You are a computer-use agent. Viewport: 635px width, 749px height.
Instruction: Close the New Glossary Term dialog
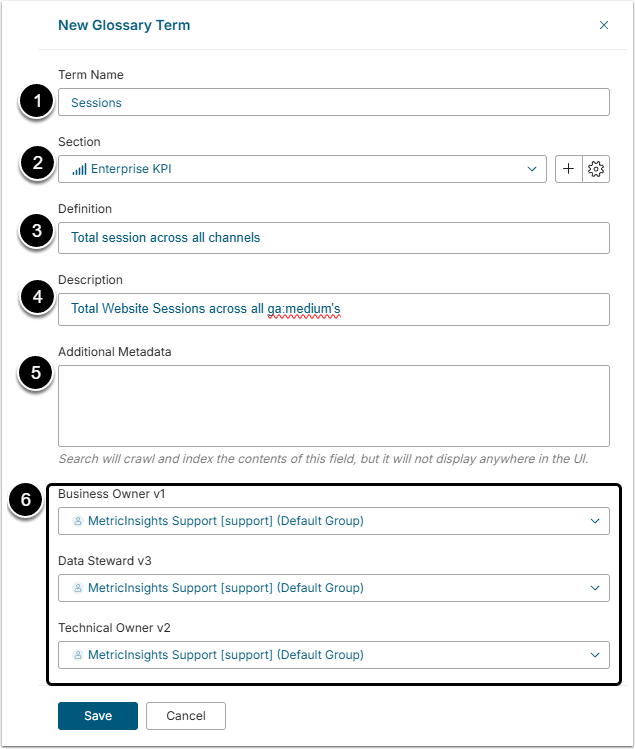click(604, 26)
